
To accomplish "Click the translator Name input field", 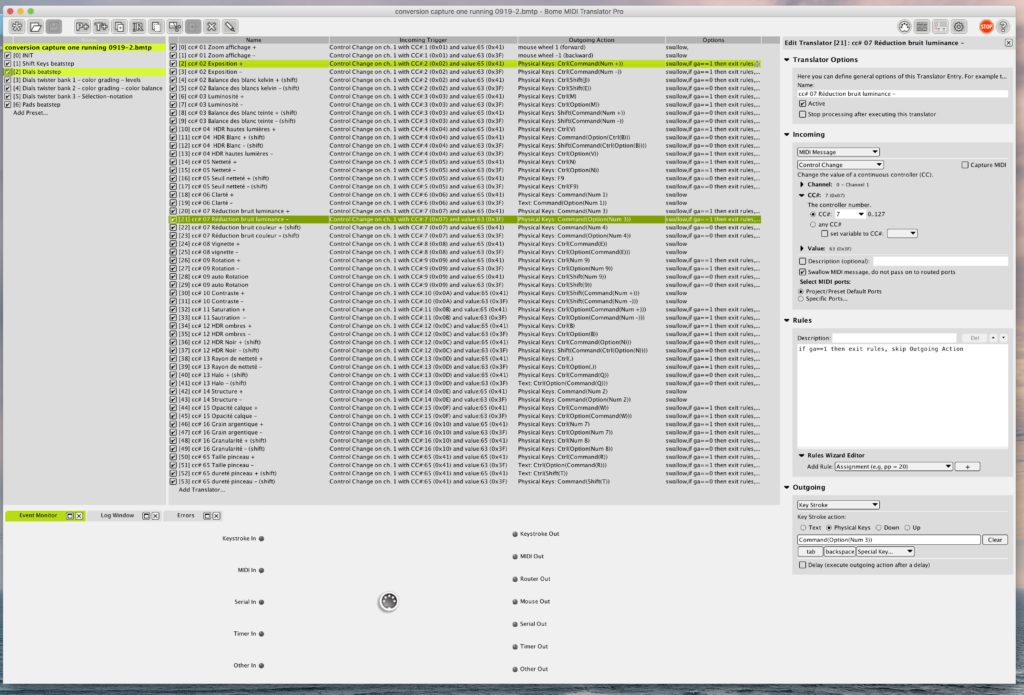I will [x=902, y=94].
